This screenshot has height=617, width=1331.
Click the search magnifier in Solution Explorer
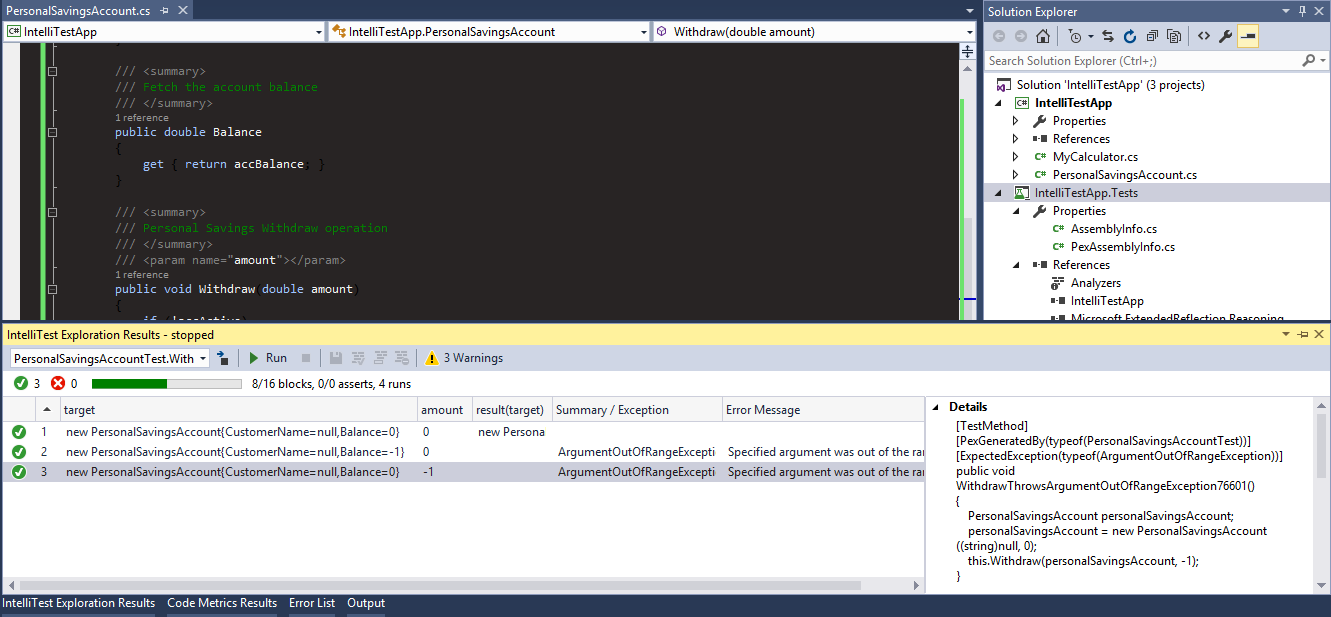(x=1308, y=61)
